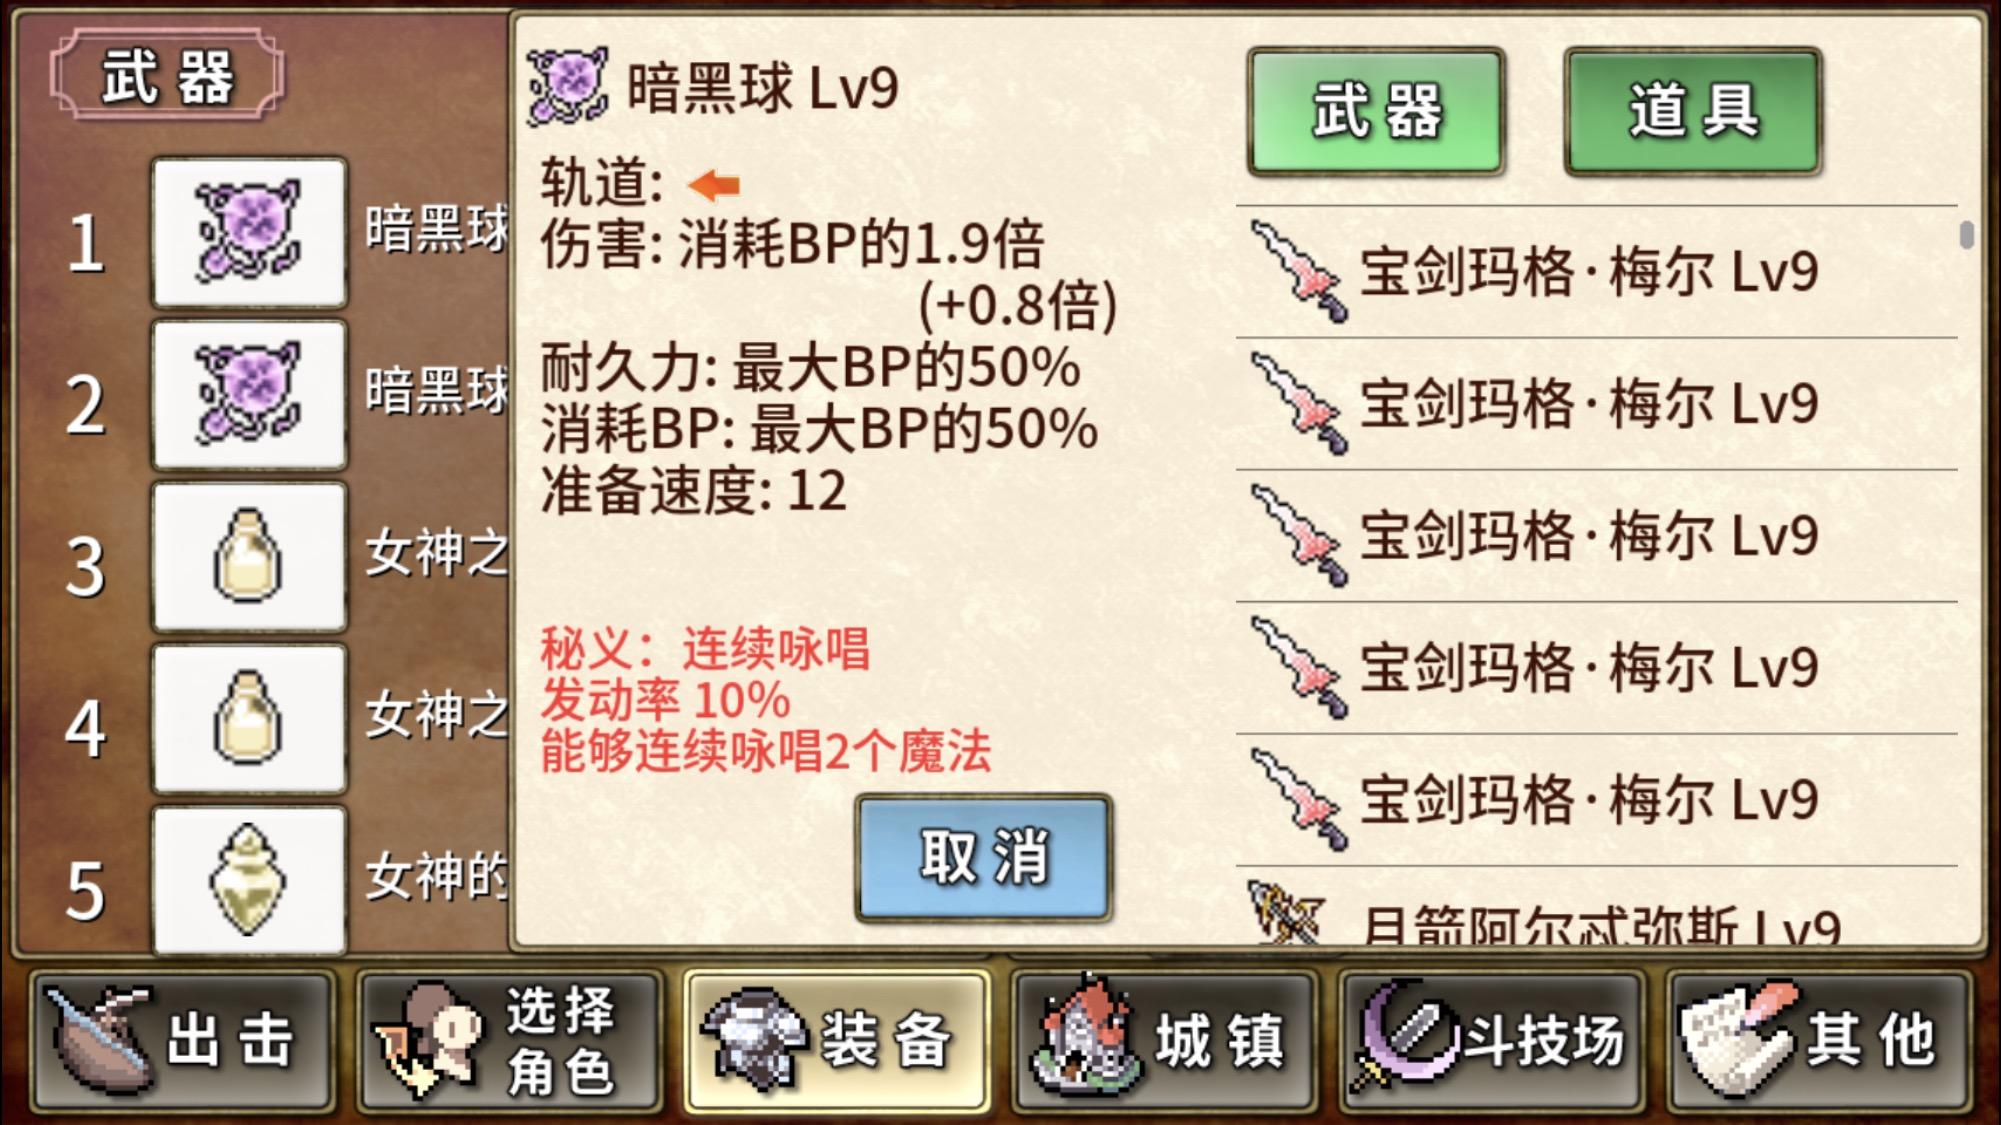Open the 武器 tab in item list
This screenshot has height=1125, width=2001.
[1376, 111]
